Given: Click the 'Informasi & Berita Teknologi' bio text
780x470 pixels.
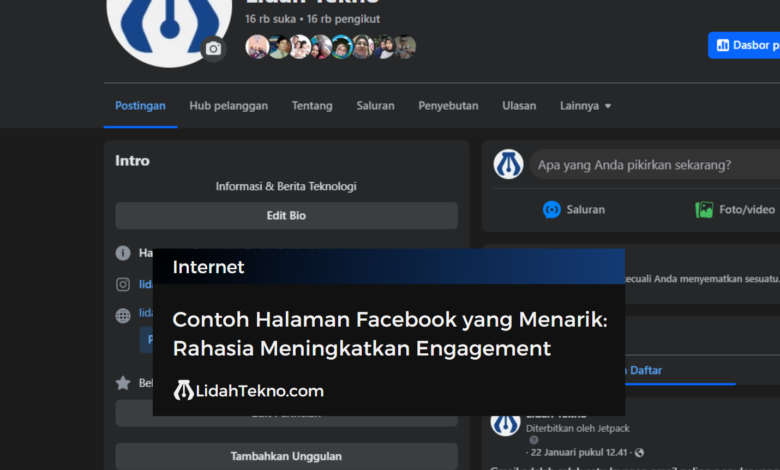Looking at the screenshot, I should [x=286, y=186].
